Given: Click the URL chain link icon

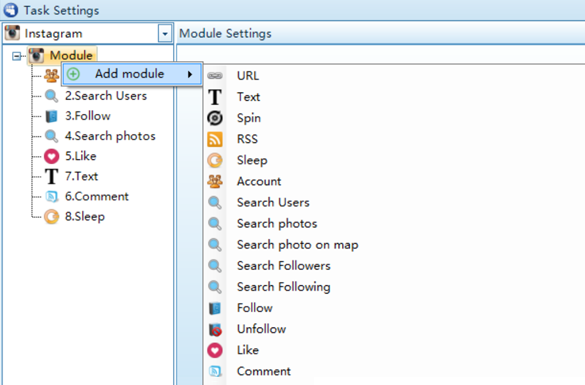Looking at the screenshot, I should (x=215, y=76).
